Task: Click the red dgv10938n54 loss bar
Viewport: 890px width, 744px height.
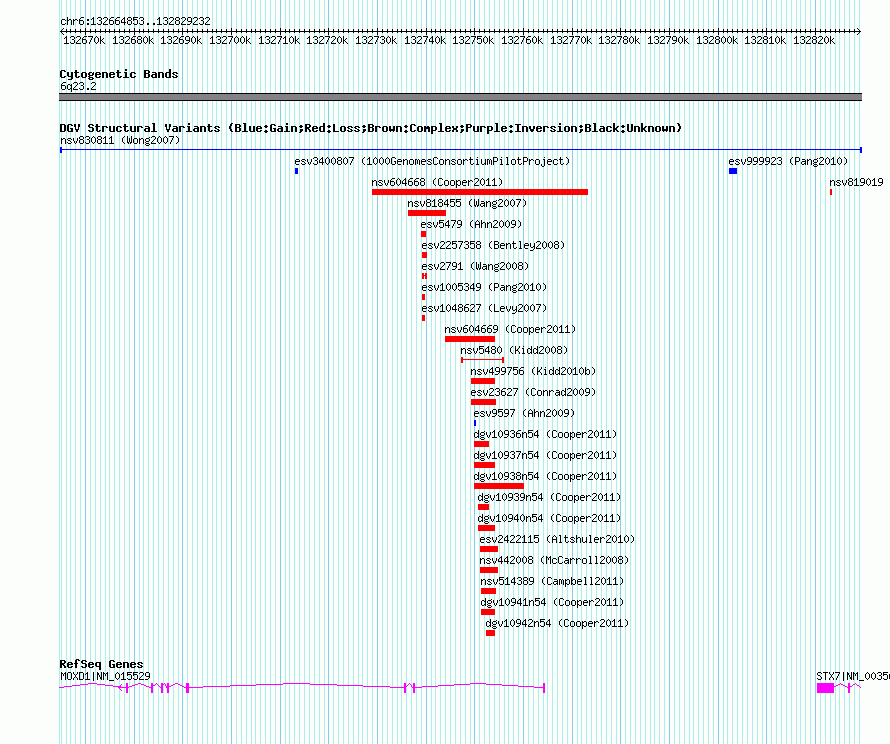Action: (x=499, y=486)
